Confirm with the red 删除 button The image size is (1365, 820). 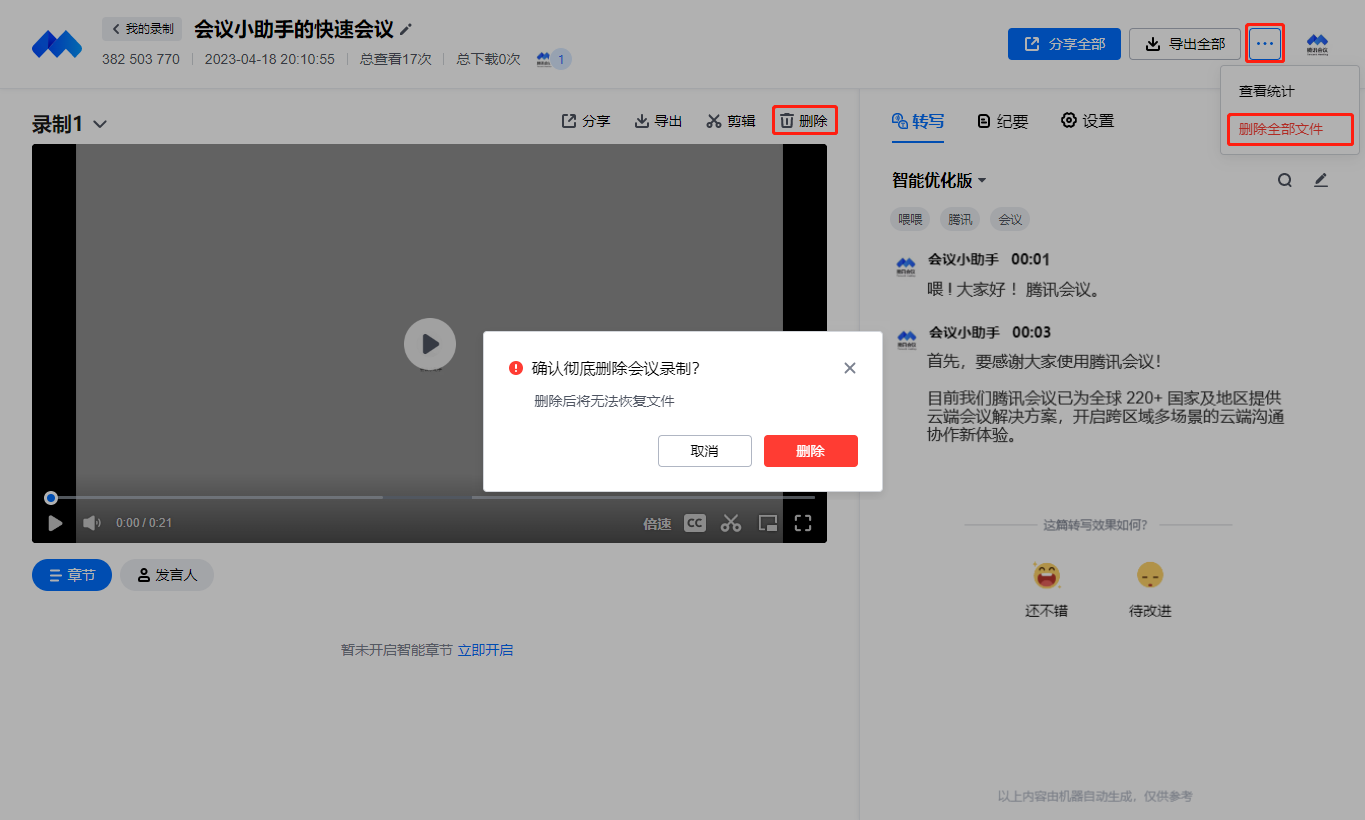tap(810, 451)
